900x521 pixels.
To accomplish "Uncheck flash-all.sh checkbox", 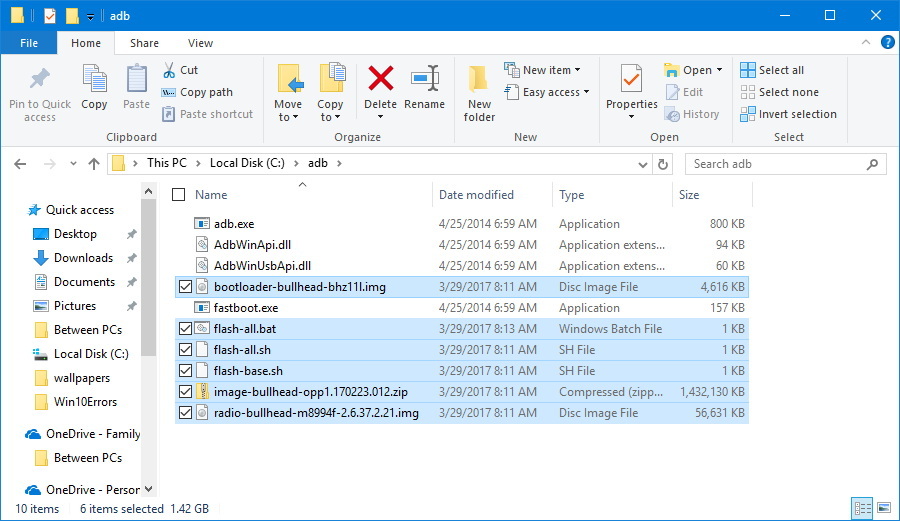I will pos(185,349).
